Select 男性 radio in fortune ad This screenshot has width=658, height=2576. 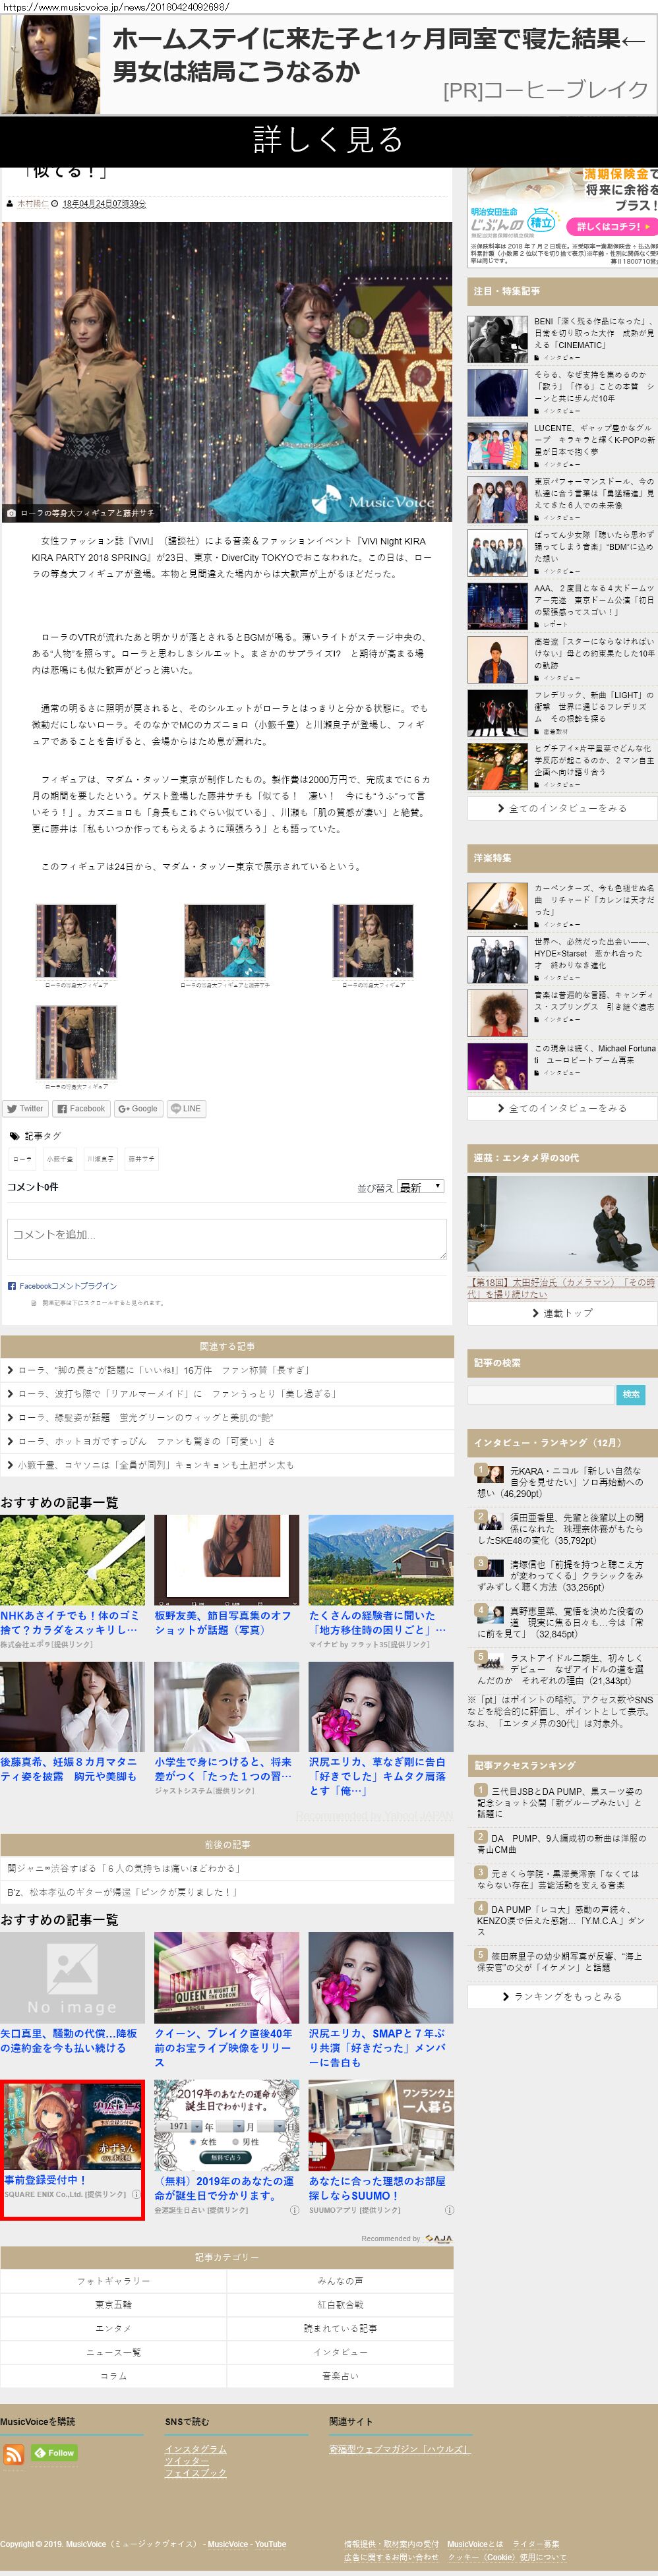(x=236, y=2141)
